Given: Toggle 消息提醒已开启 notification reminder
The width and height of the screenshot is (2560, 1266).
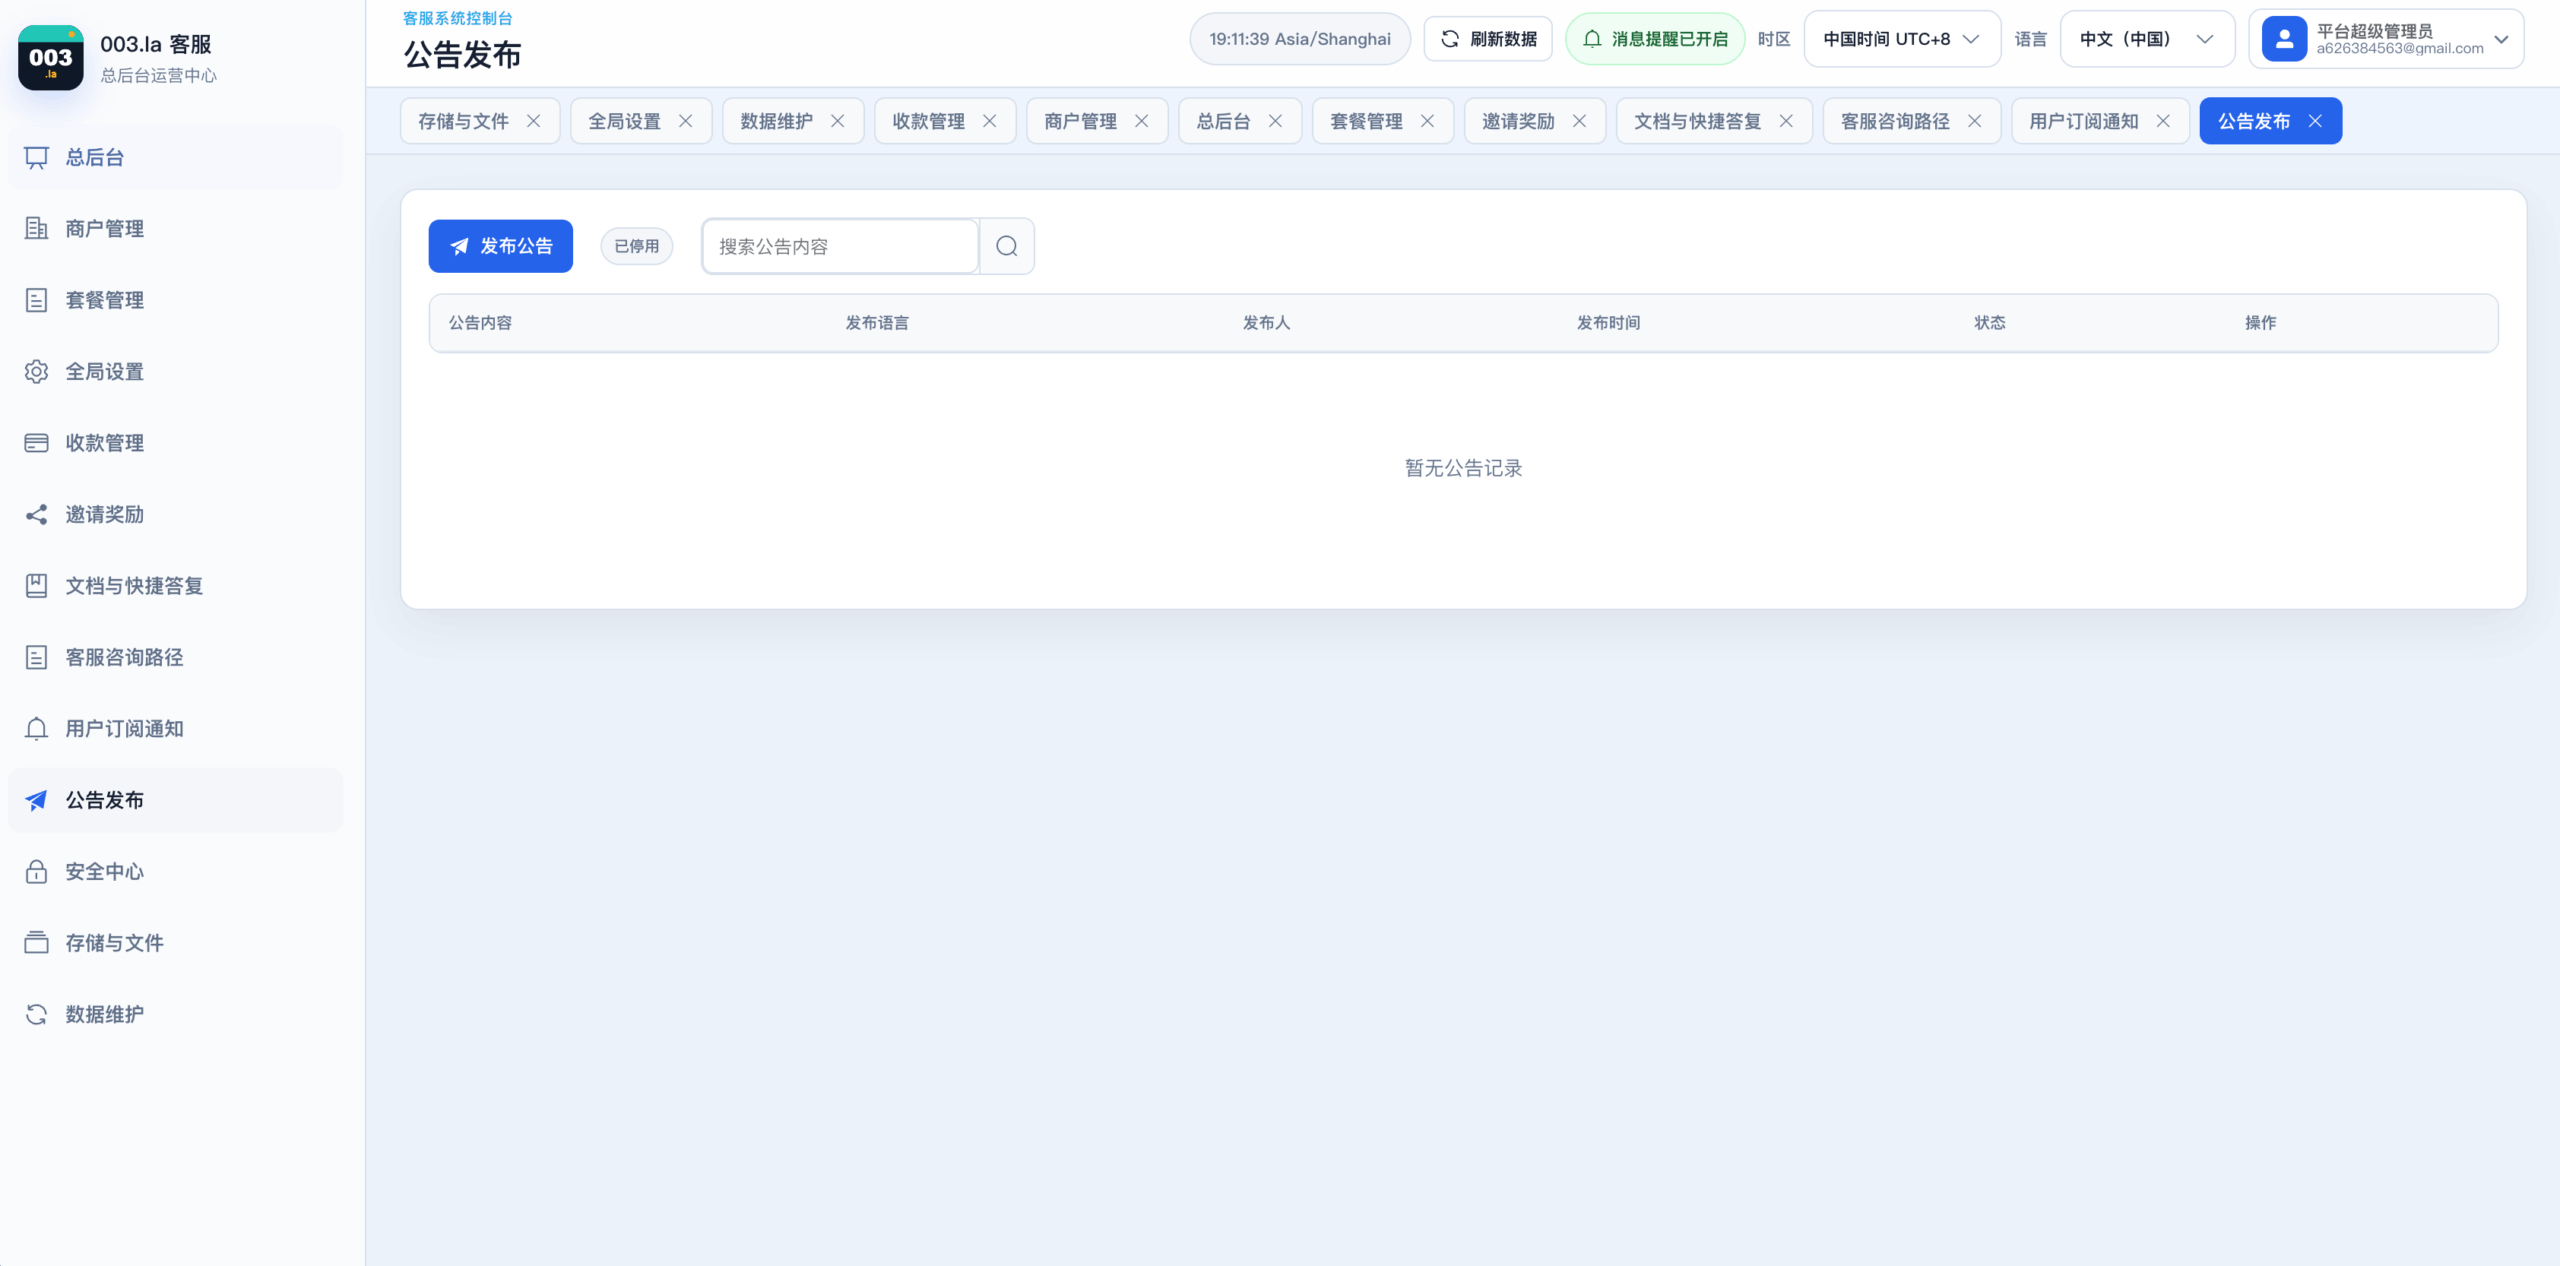Looking at the screenshot, I should click(x=1655, y=39).
